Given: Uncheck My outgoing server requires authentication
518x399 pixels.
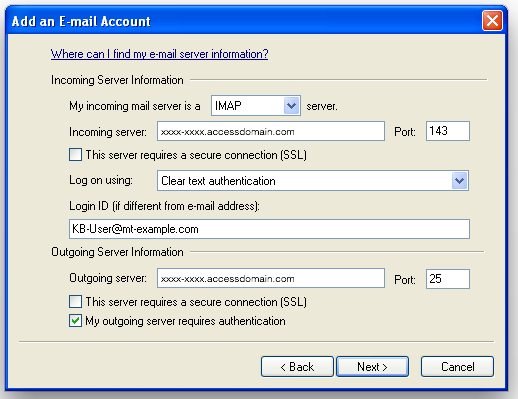Looking at the screenshot, I should (76, 321).
